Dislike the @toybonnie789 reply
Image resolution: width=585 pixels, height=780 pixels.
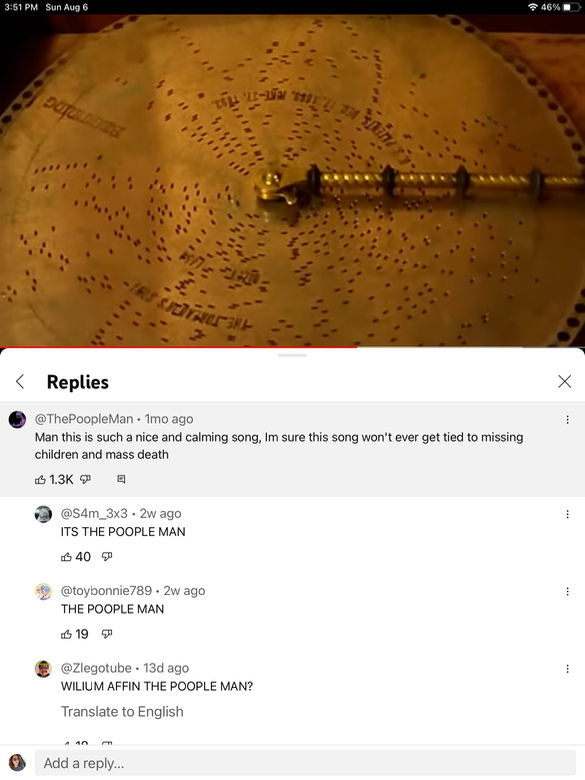[x=107, y=634]
